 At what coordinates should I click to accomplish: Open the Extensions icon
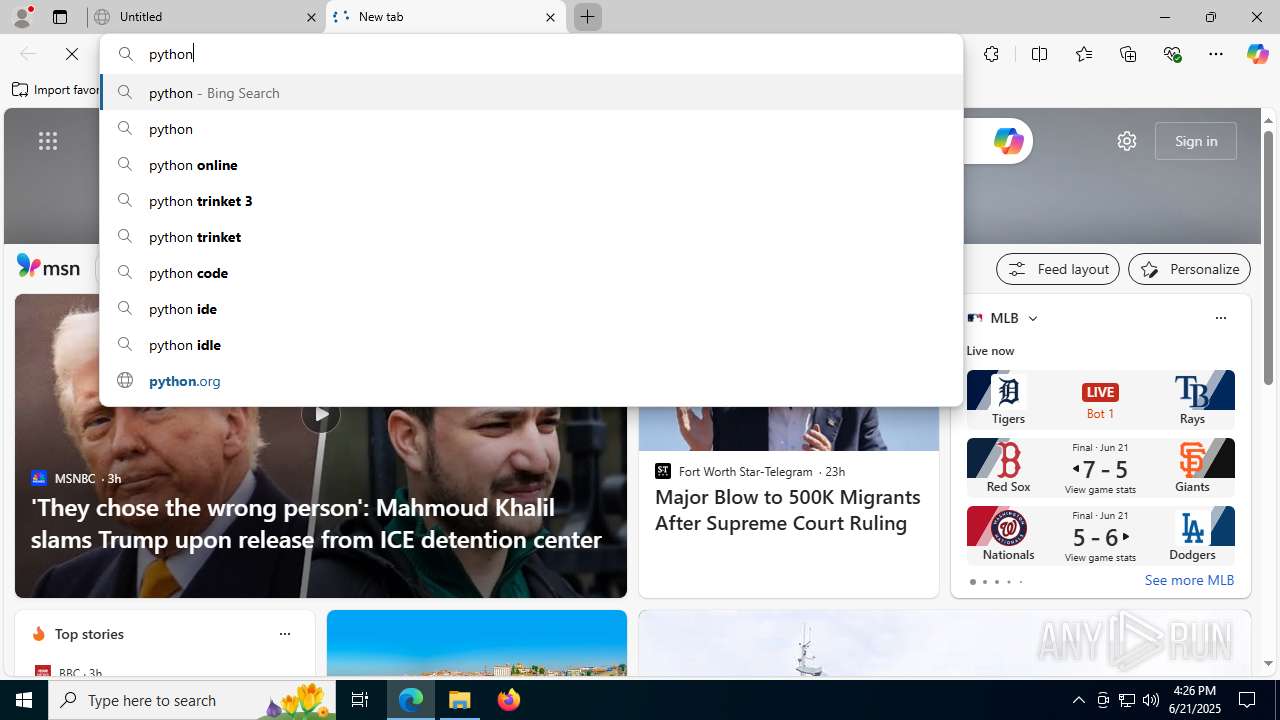point(991,54)
